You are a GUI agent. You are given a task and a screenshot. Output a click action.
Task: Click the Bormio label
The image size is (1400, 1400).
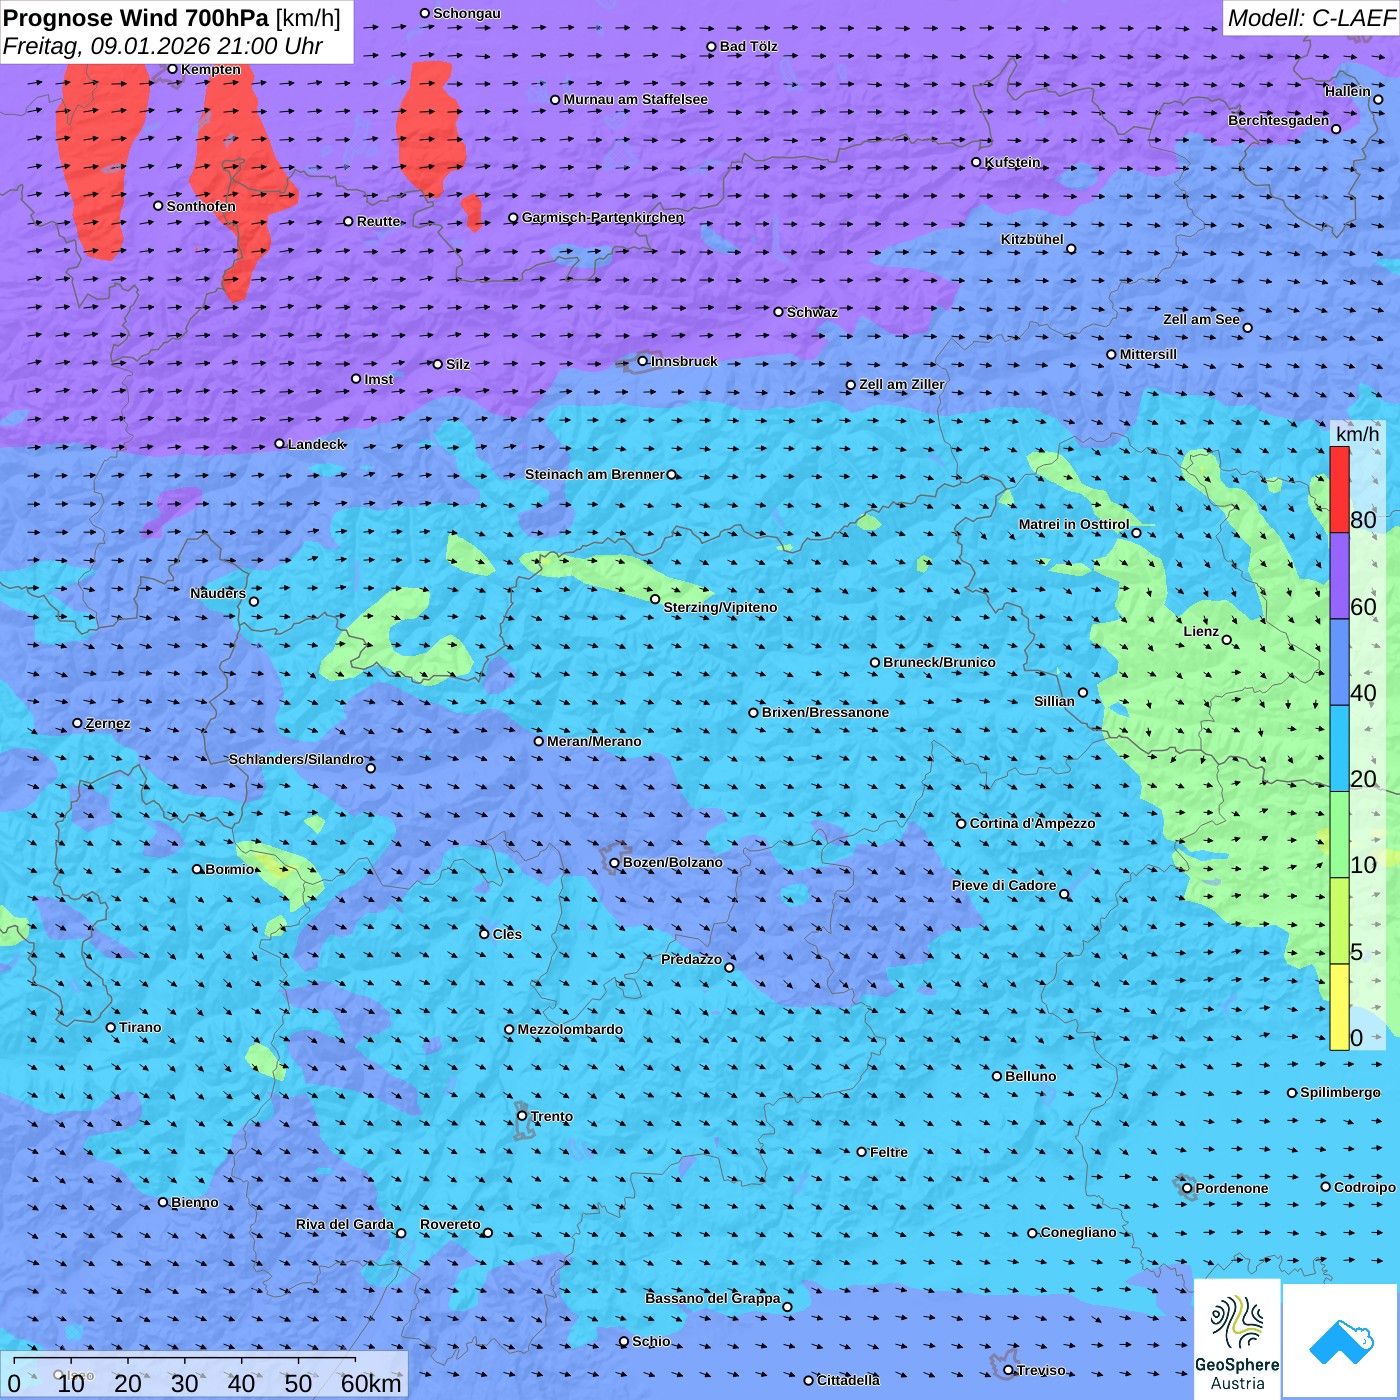click(230, 869)
